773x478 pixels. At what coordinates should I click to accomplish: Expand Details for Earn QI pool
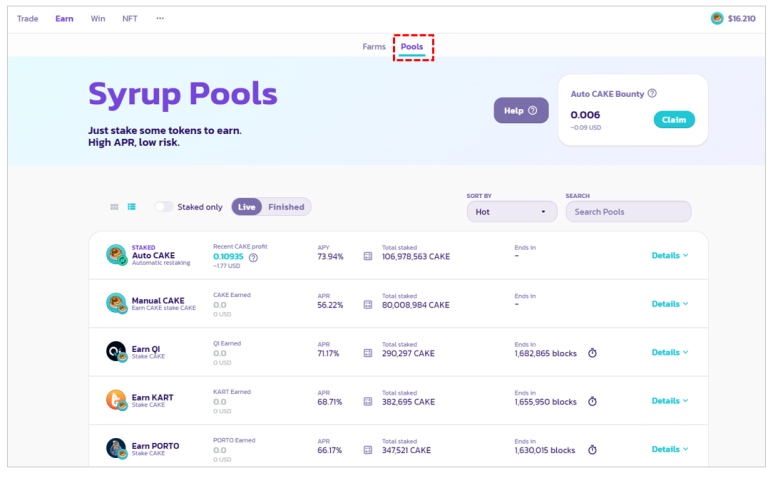pos(670,352)
